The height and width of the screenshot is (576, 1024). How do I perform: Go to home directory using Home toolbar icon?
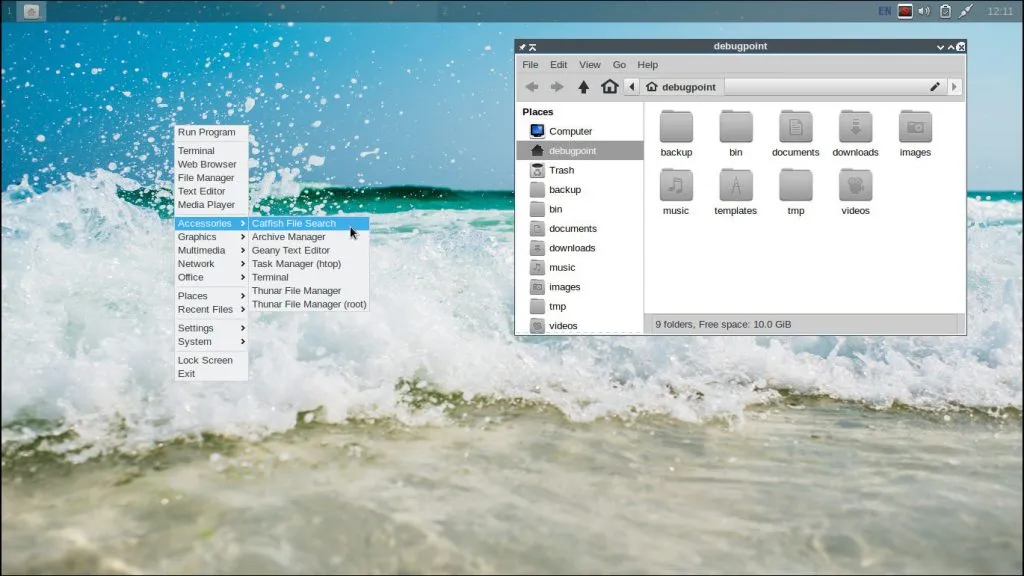pyautogui.click(x=610, y=86)
